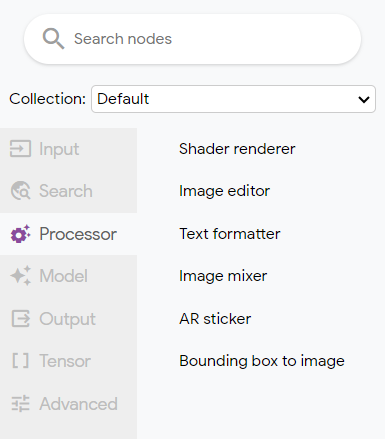This screenshot has width=385, height=439.
Task: Click the Tensor brackets icon
Action: (21, 361)
